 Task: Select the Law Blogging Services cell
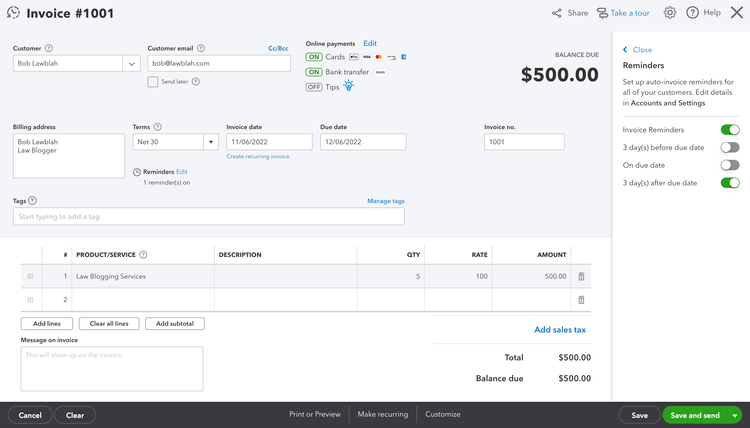pyautogui.click(x=143, y=276)
